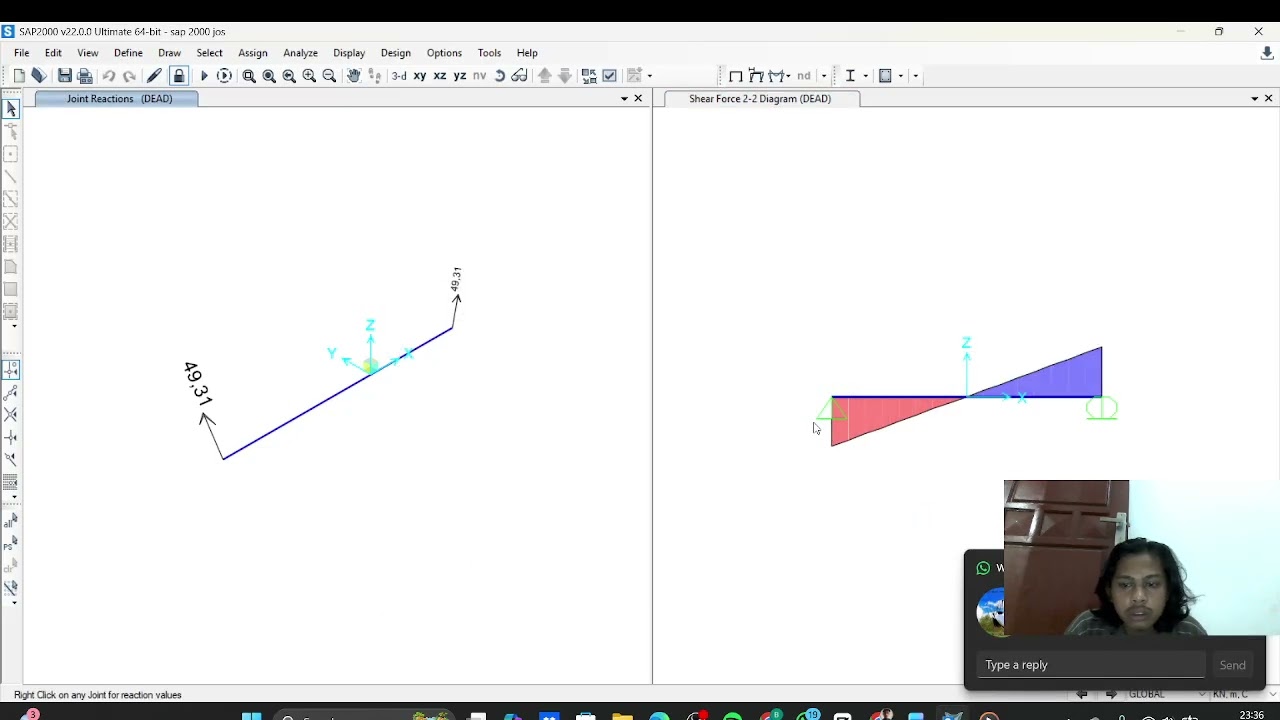Click the system download arrow icon top right
The width and height of the screenshot is (1280, 720).
click(x=1267, y=53)
